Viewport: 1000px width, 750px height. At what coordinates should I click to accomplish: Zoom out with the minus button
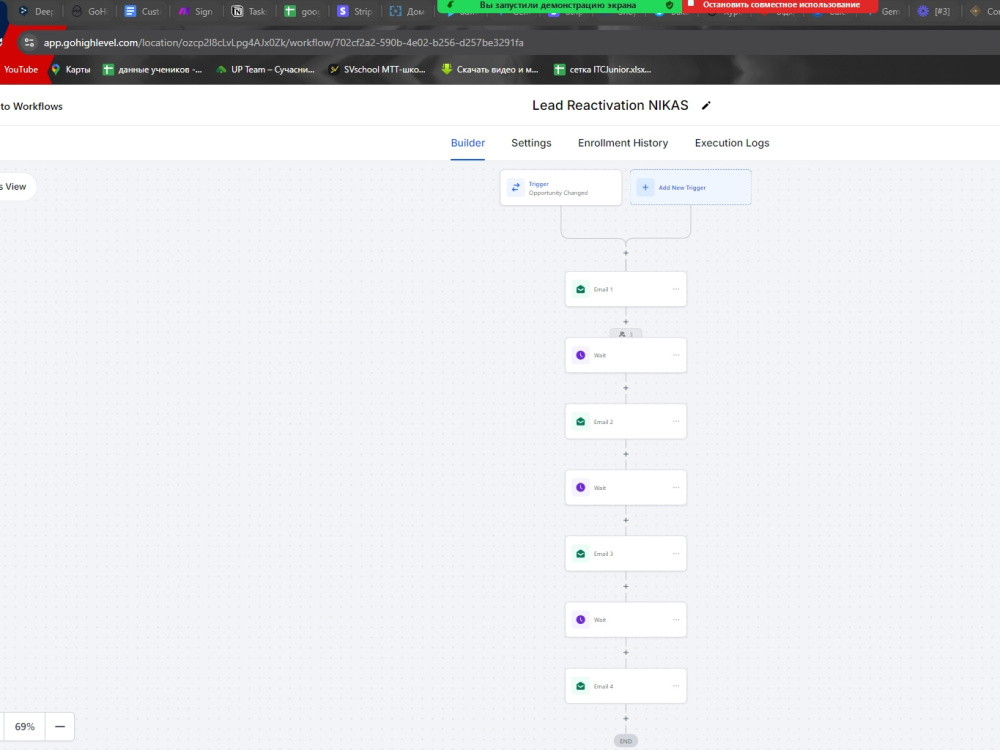tap(60, 726)
